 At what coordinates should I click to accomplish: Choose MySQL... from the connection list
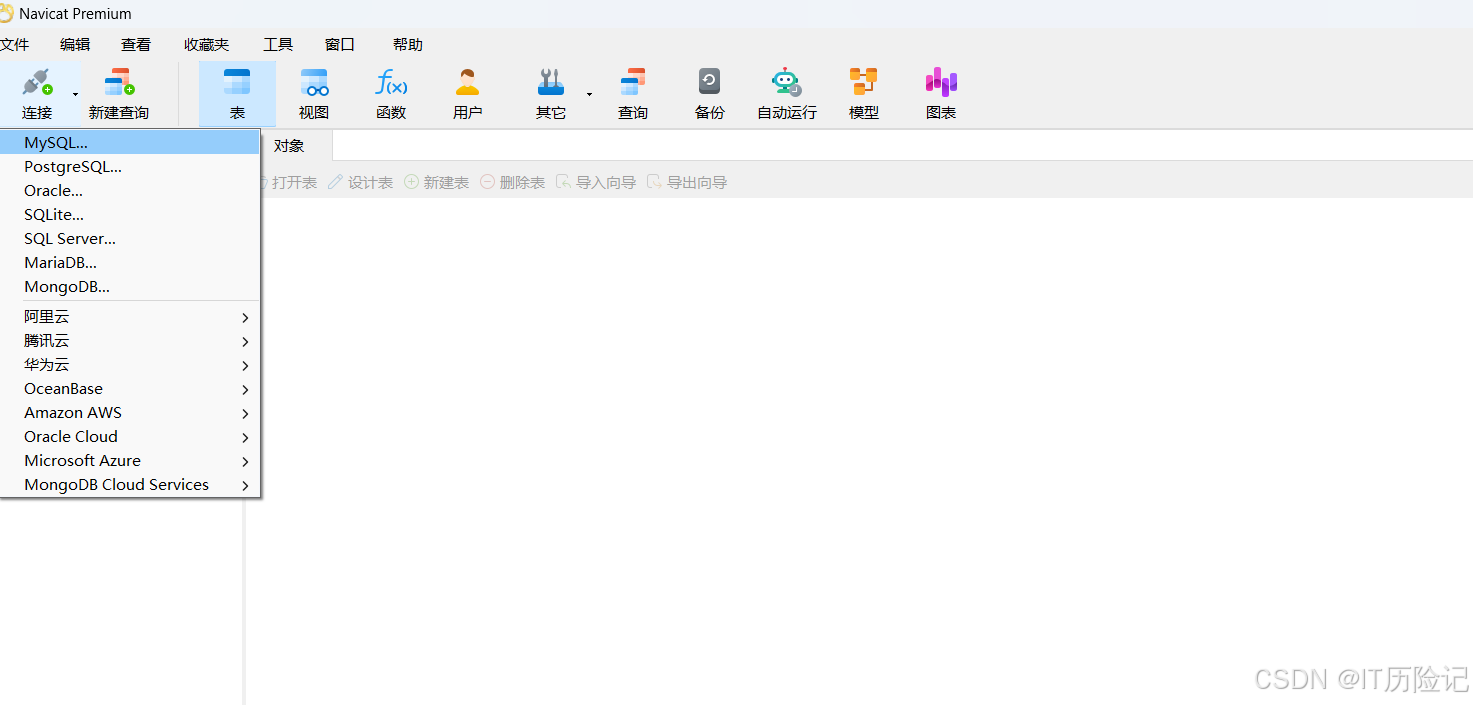[130, 143]
